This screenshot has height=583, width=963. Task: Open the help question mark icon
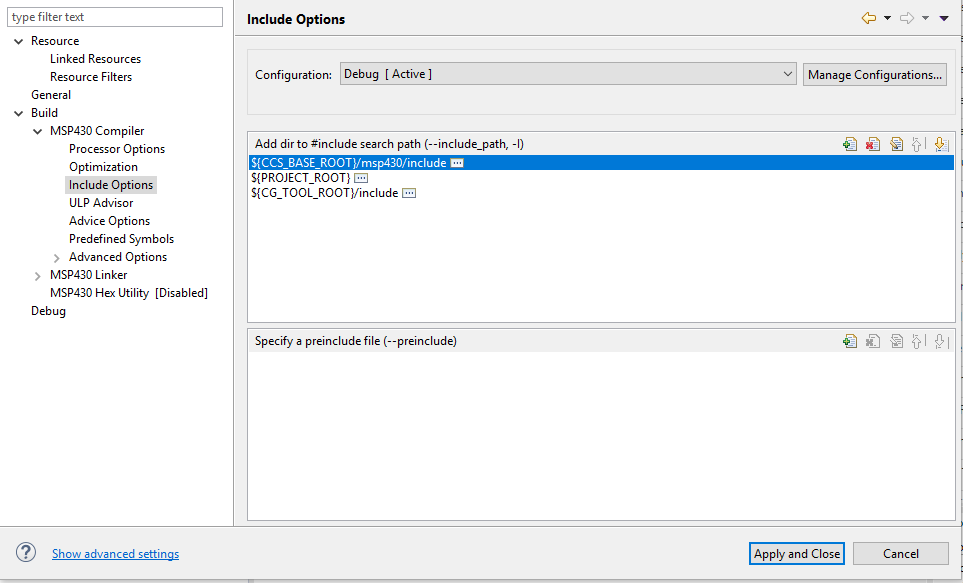[x=27, y=553]
